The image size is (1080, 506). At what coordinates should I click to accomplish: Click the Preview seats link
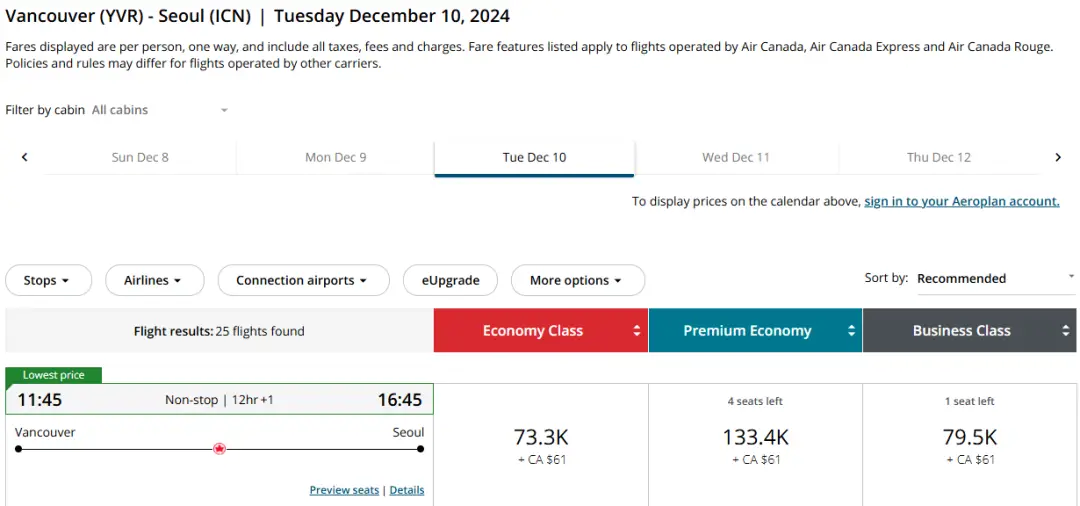coord(344,490)
